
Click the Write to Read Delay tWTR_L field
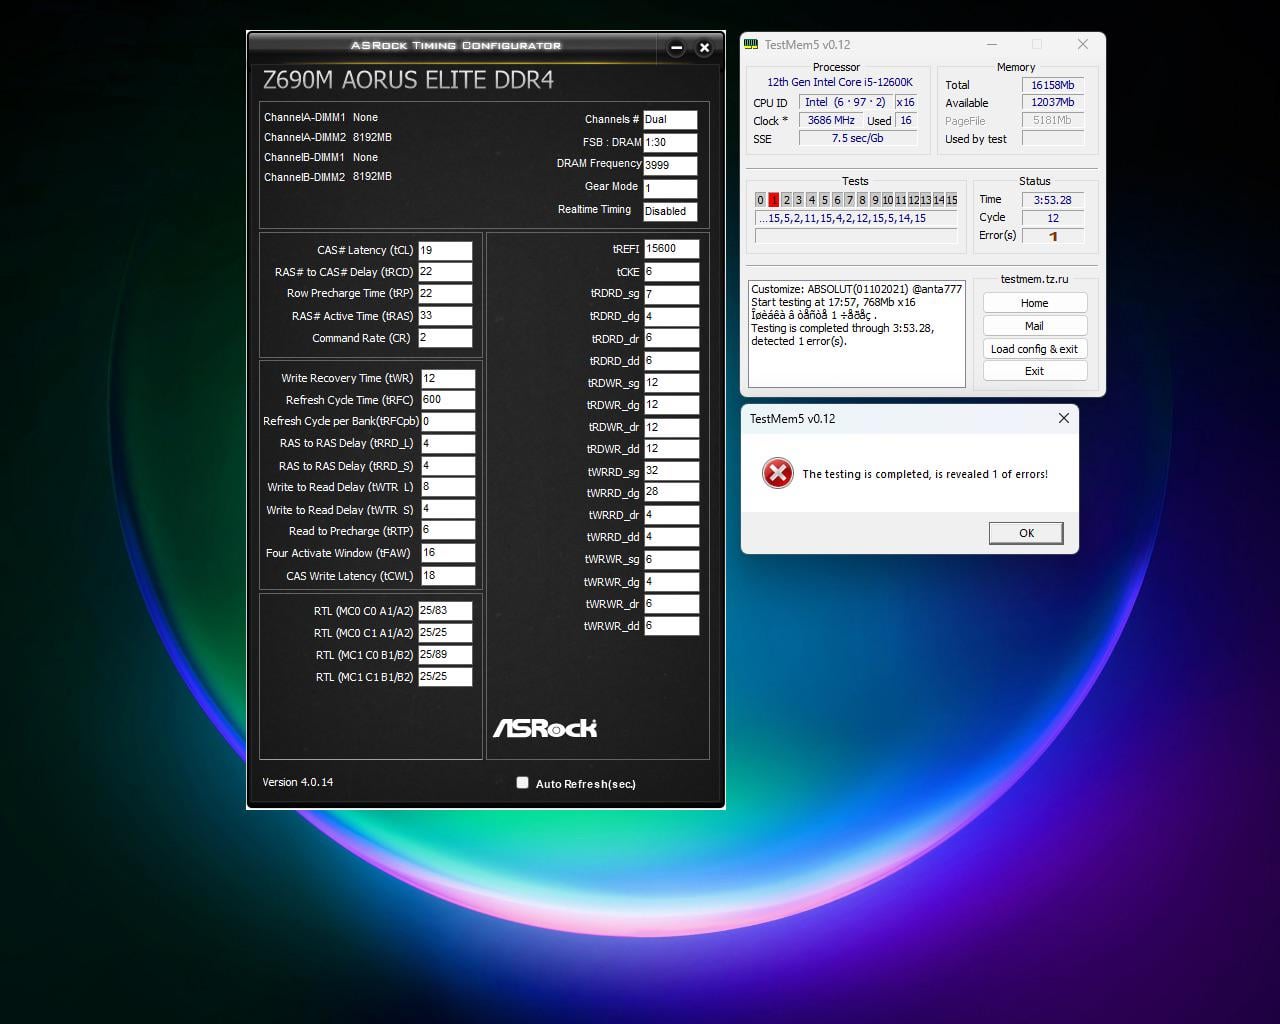pos(448,488)
